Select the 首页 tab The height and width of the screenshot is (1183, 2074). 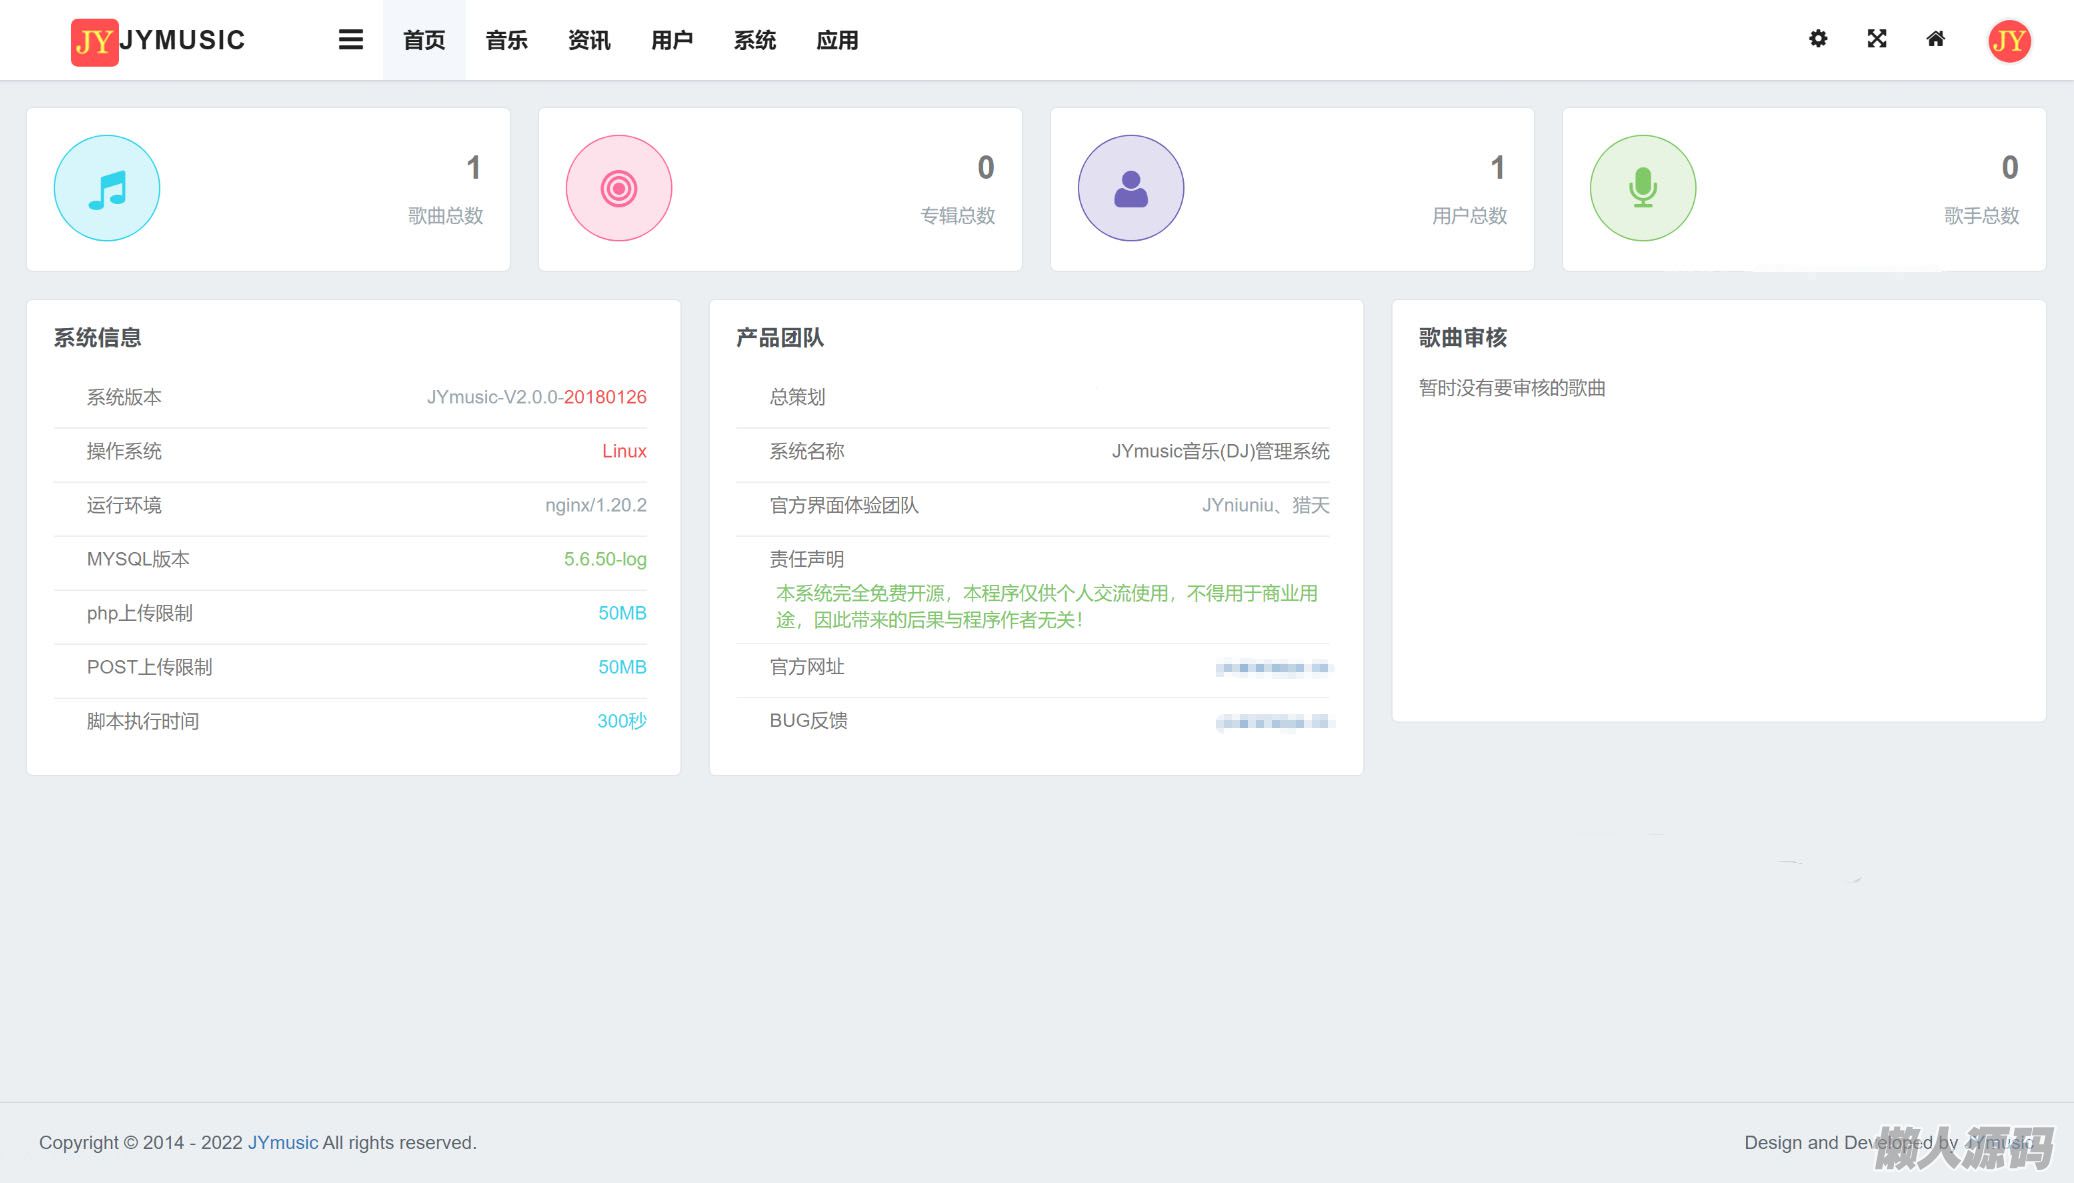[x=424, y=40]
